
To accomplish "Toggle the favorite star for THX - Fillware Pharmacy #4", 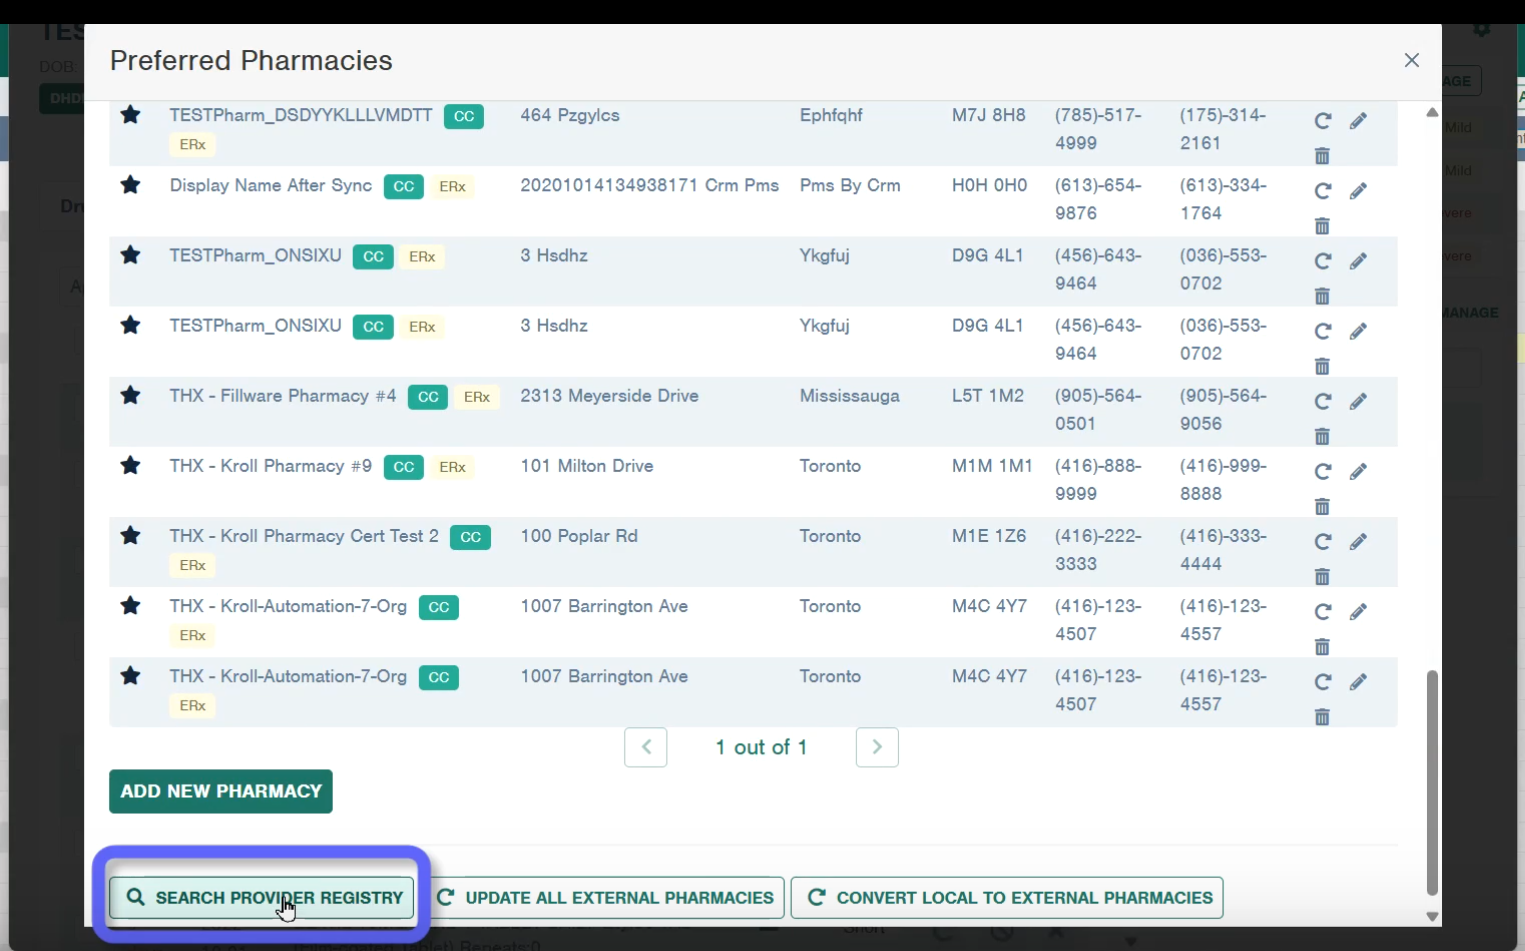I will tap(130, 394).
